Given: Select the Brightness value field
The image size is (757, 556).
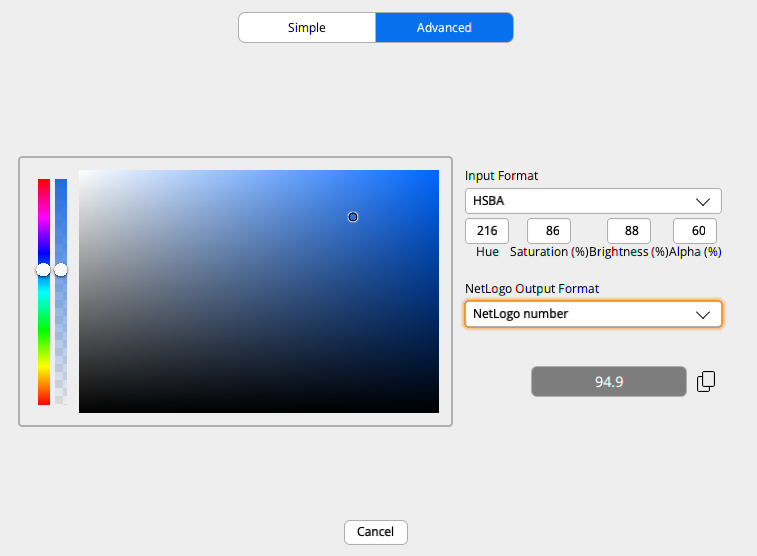Looking at the screenshot, I should 629,231.
